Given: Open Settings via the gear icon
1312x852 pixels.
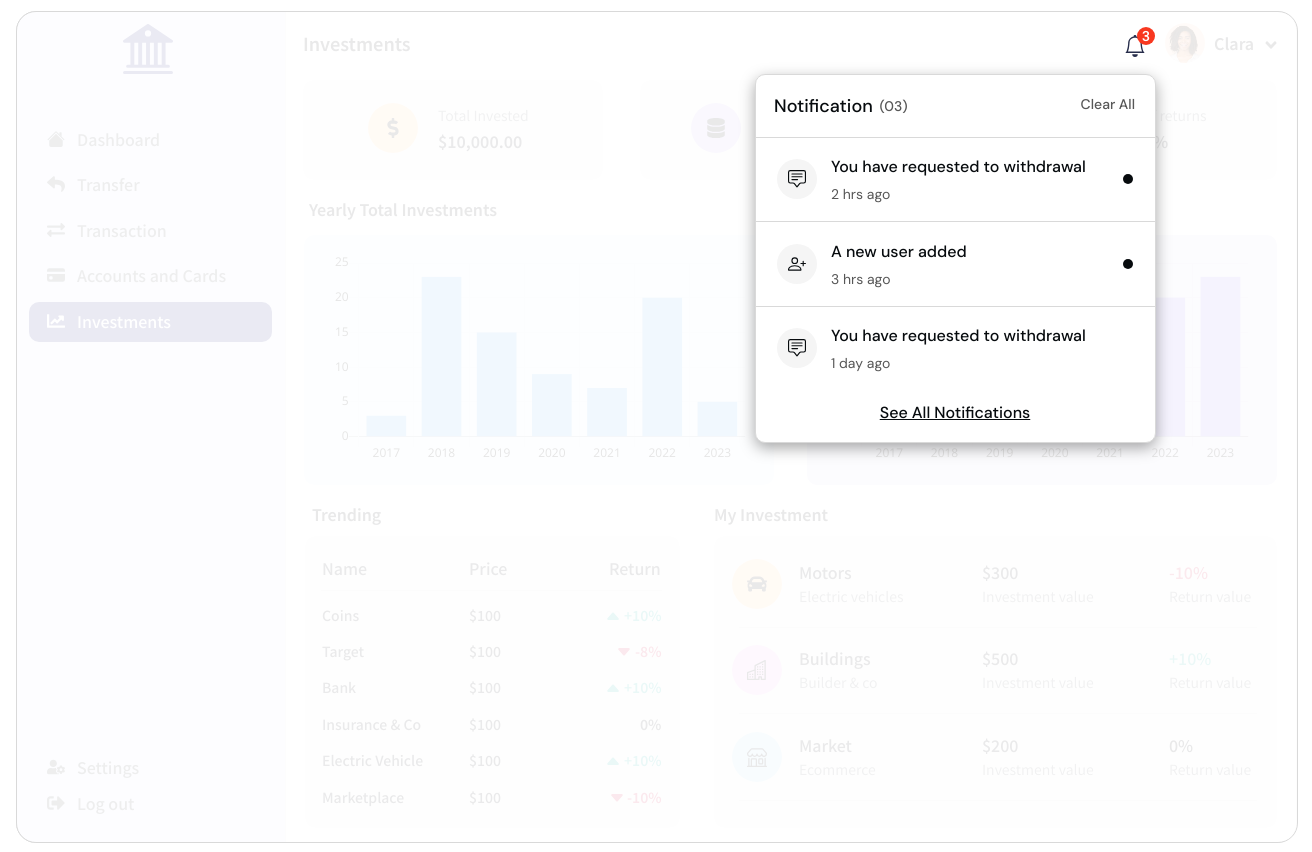Looking at the screenshot, I should point(56,768).
